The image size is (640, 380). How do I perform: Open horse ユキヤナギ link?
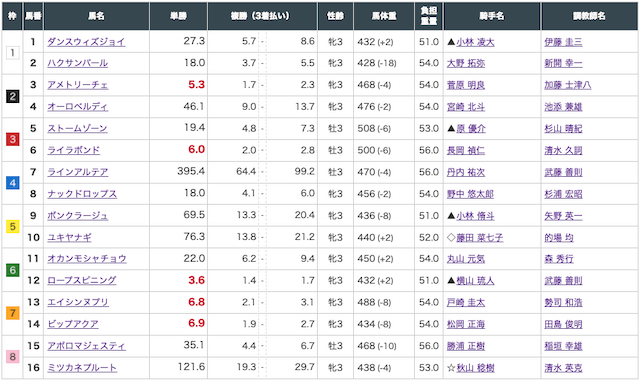(69, 237)
